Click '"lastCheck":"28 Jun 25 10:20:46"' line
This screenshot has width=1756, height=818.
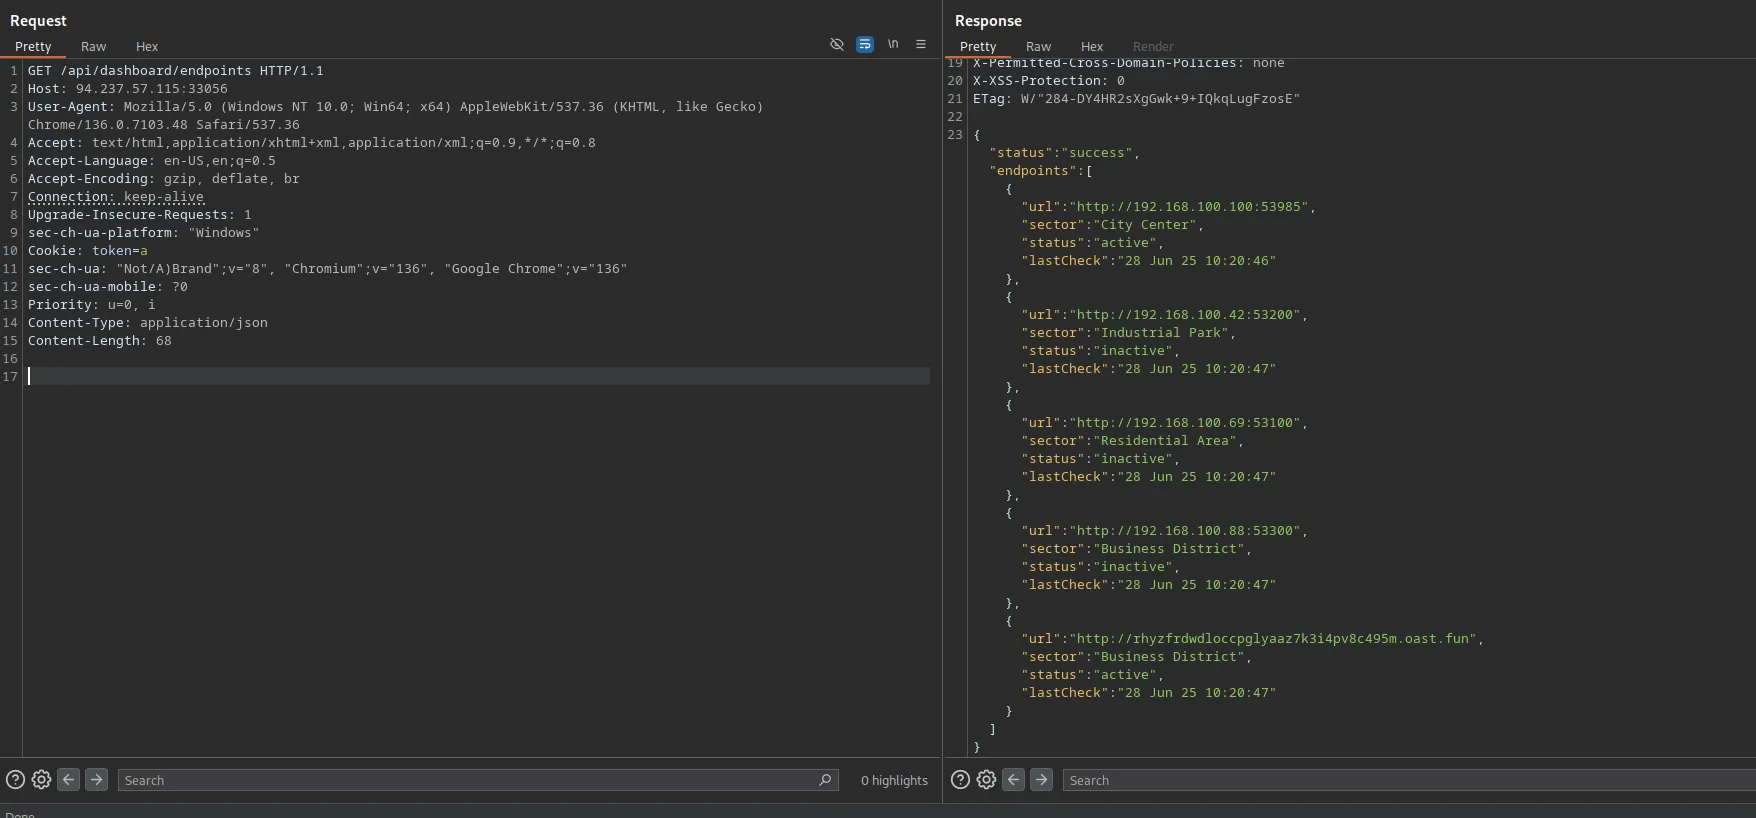coord(1149,261)
